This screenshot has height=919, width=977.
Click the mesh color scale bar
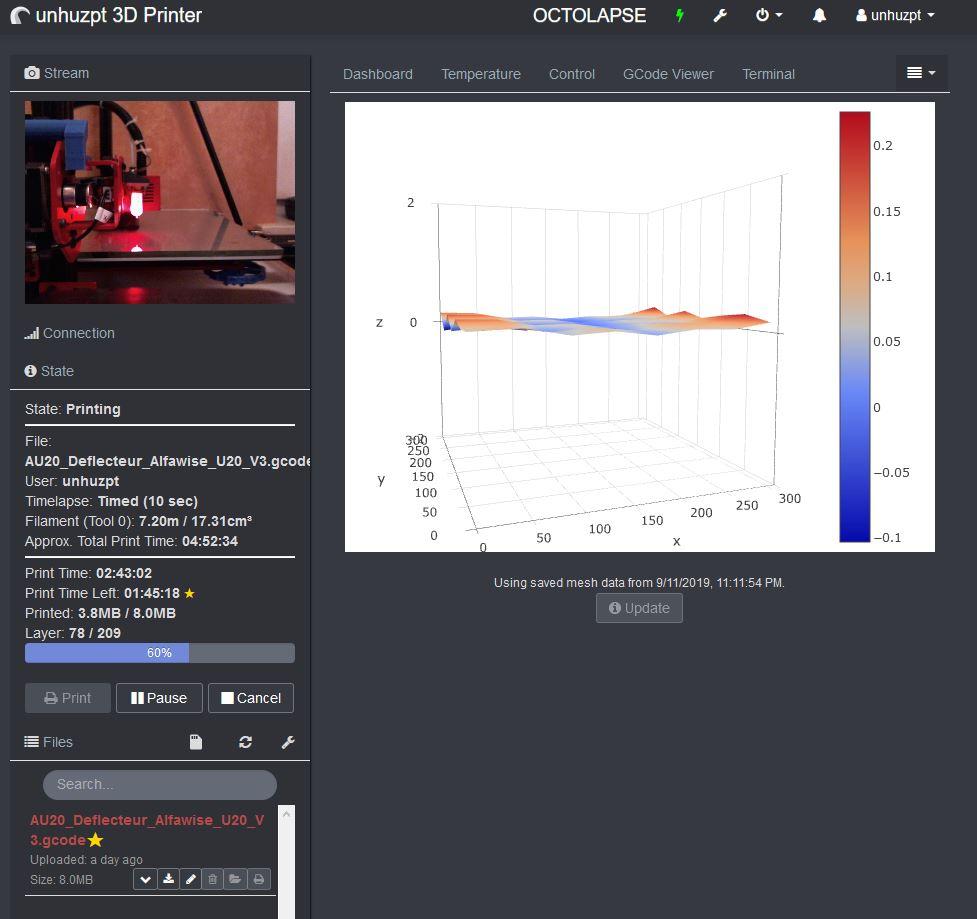tap(854, 326)
